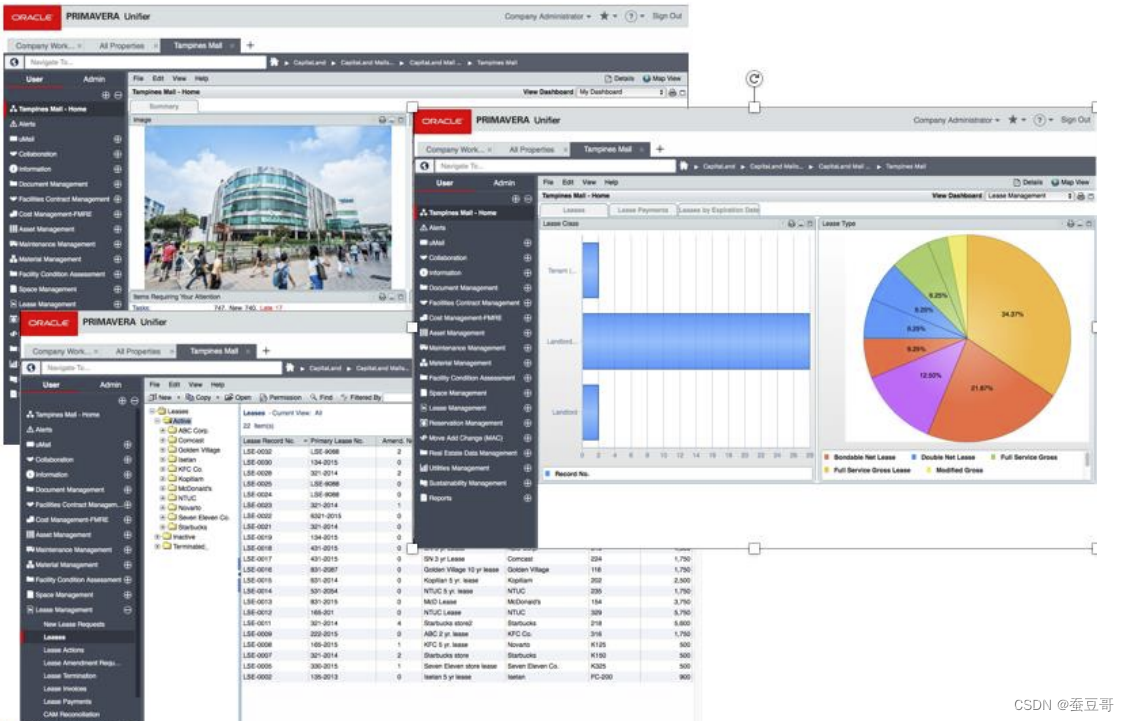Open Lease Termination in Leases log sidebar
The image size is (1129, 721).
click(x=69, y=676)
